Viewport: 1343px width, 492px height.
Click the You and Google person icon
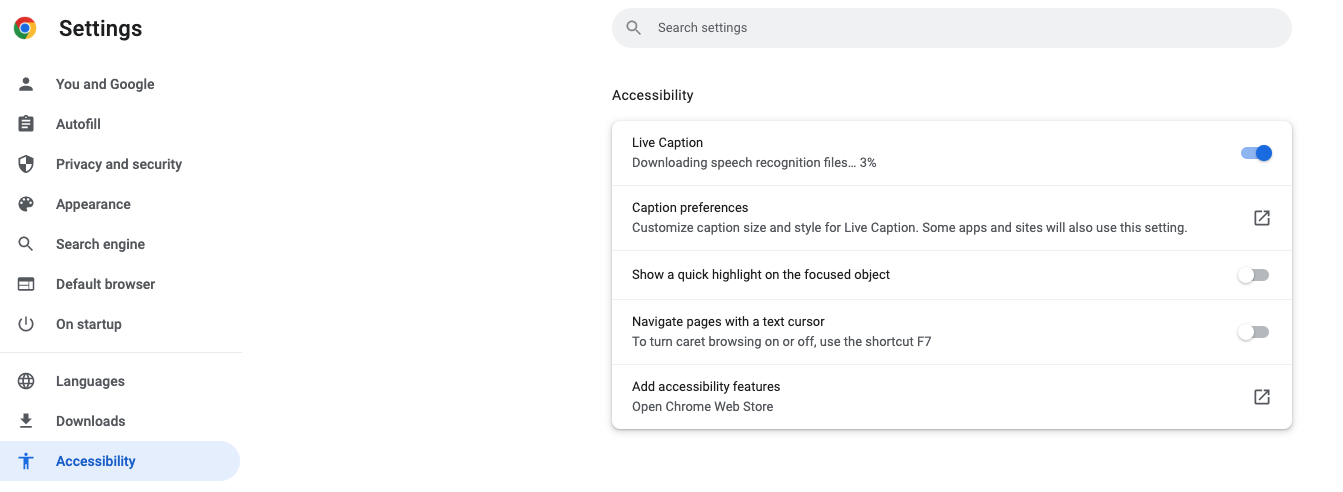26,84
